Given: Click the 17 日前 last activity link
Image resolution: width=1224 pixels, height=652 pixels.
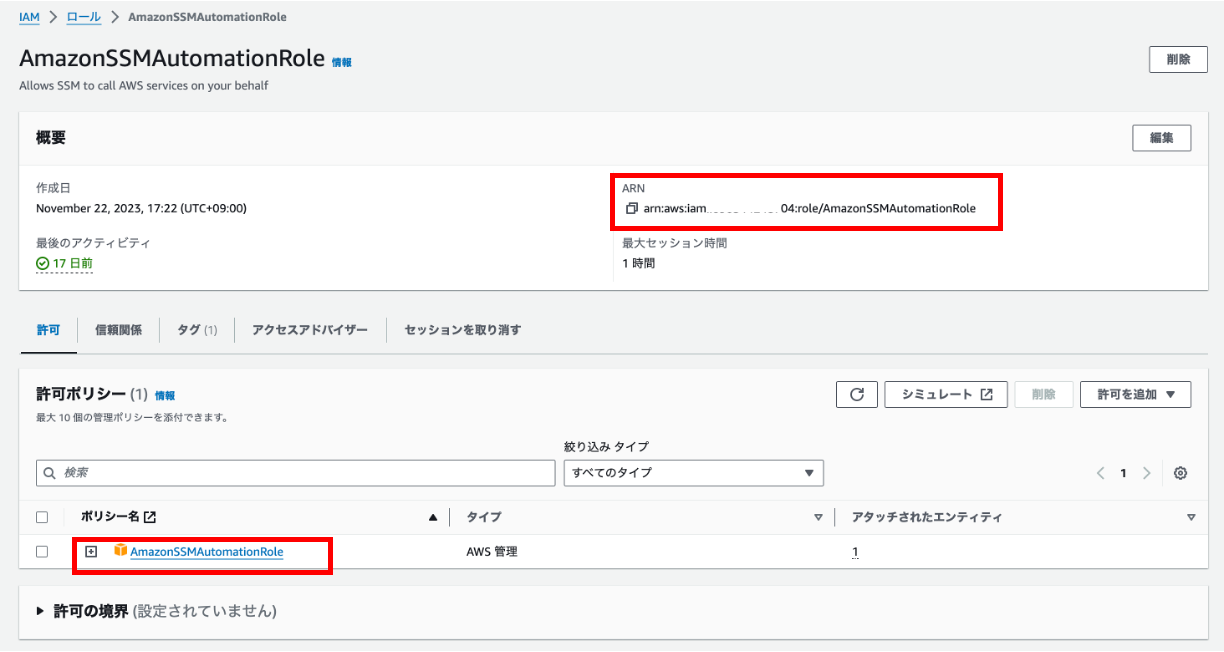Looking at the screenshot, I should click(x=73, y=263).
